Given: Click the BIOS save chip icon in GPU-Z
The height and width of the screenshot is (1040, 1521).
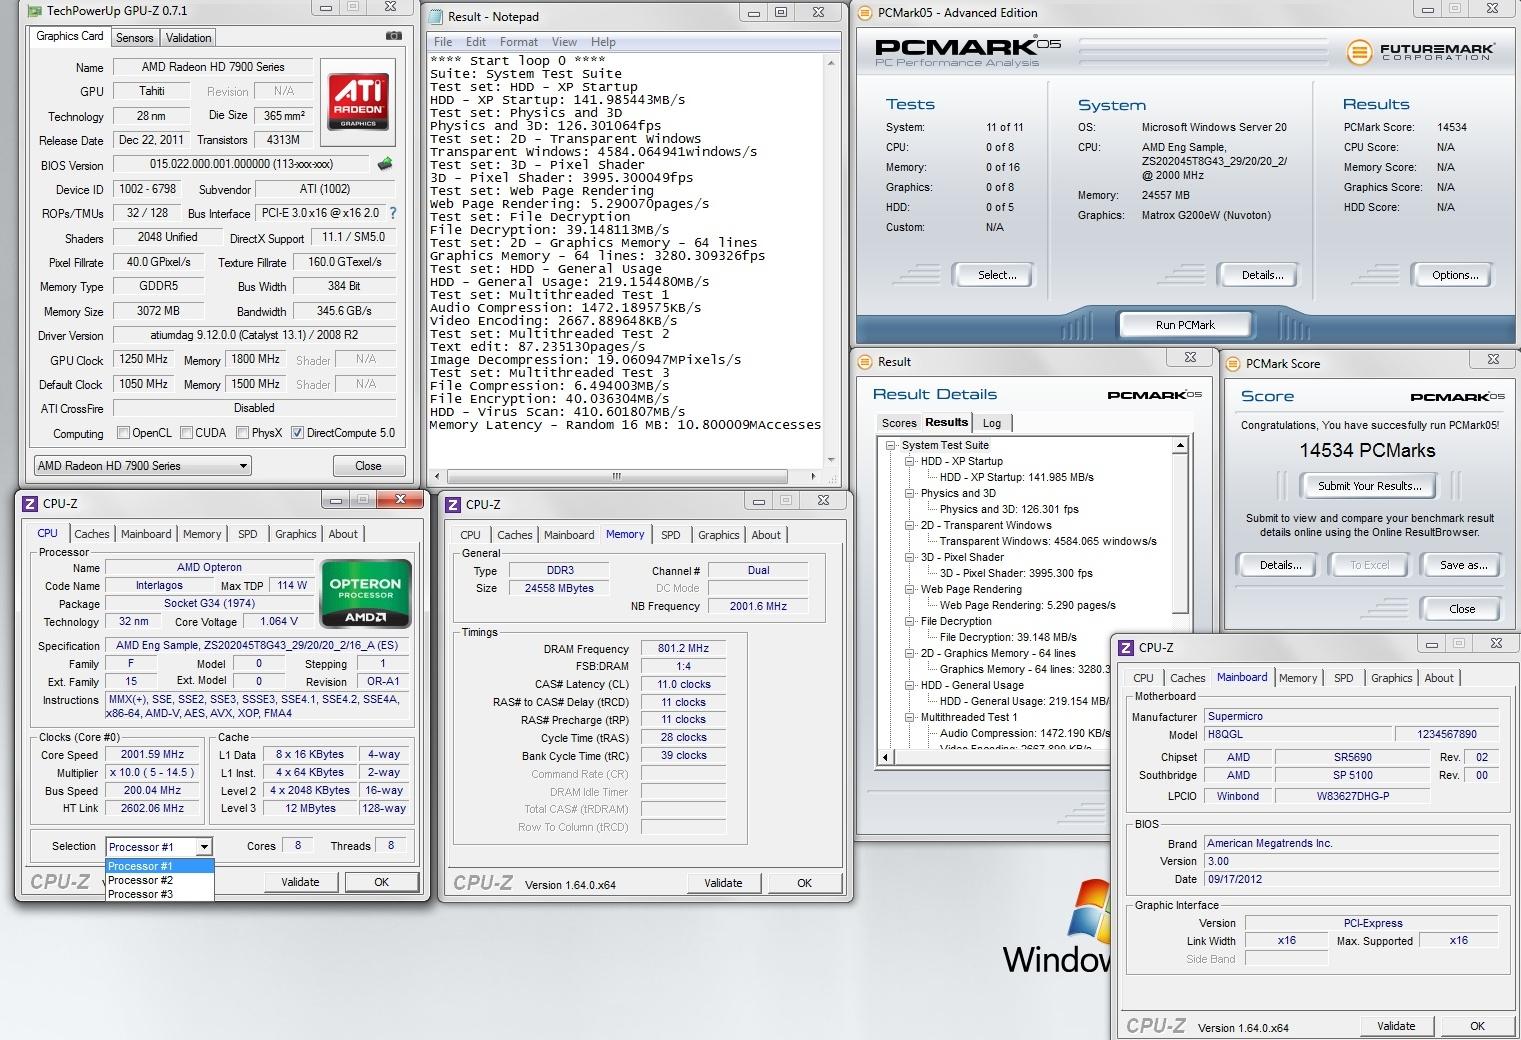Looking at the screenshot, I should (x=385, y=164).
